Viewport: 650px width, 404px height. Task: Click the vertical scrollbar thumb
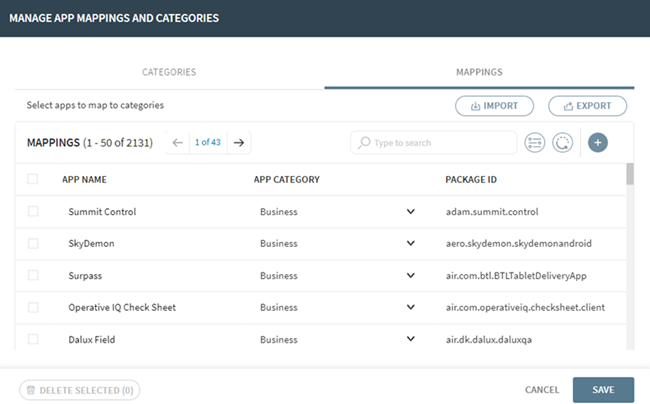pos(630,174)
